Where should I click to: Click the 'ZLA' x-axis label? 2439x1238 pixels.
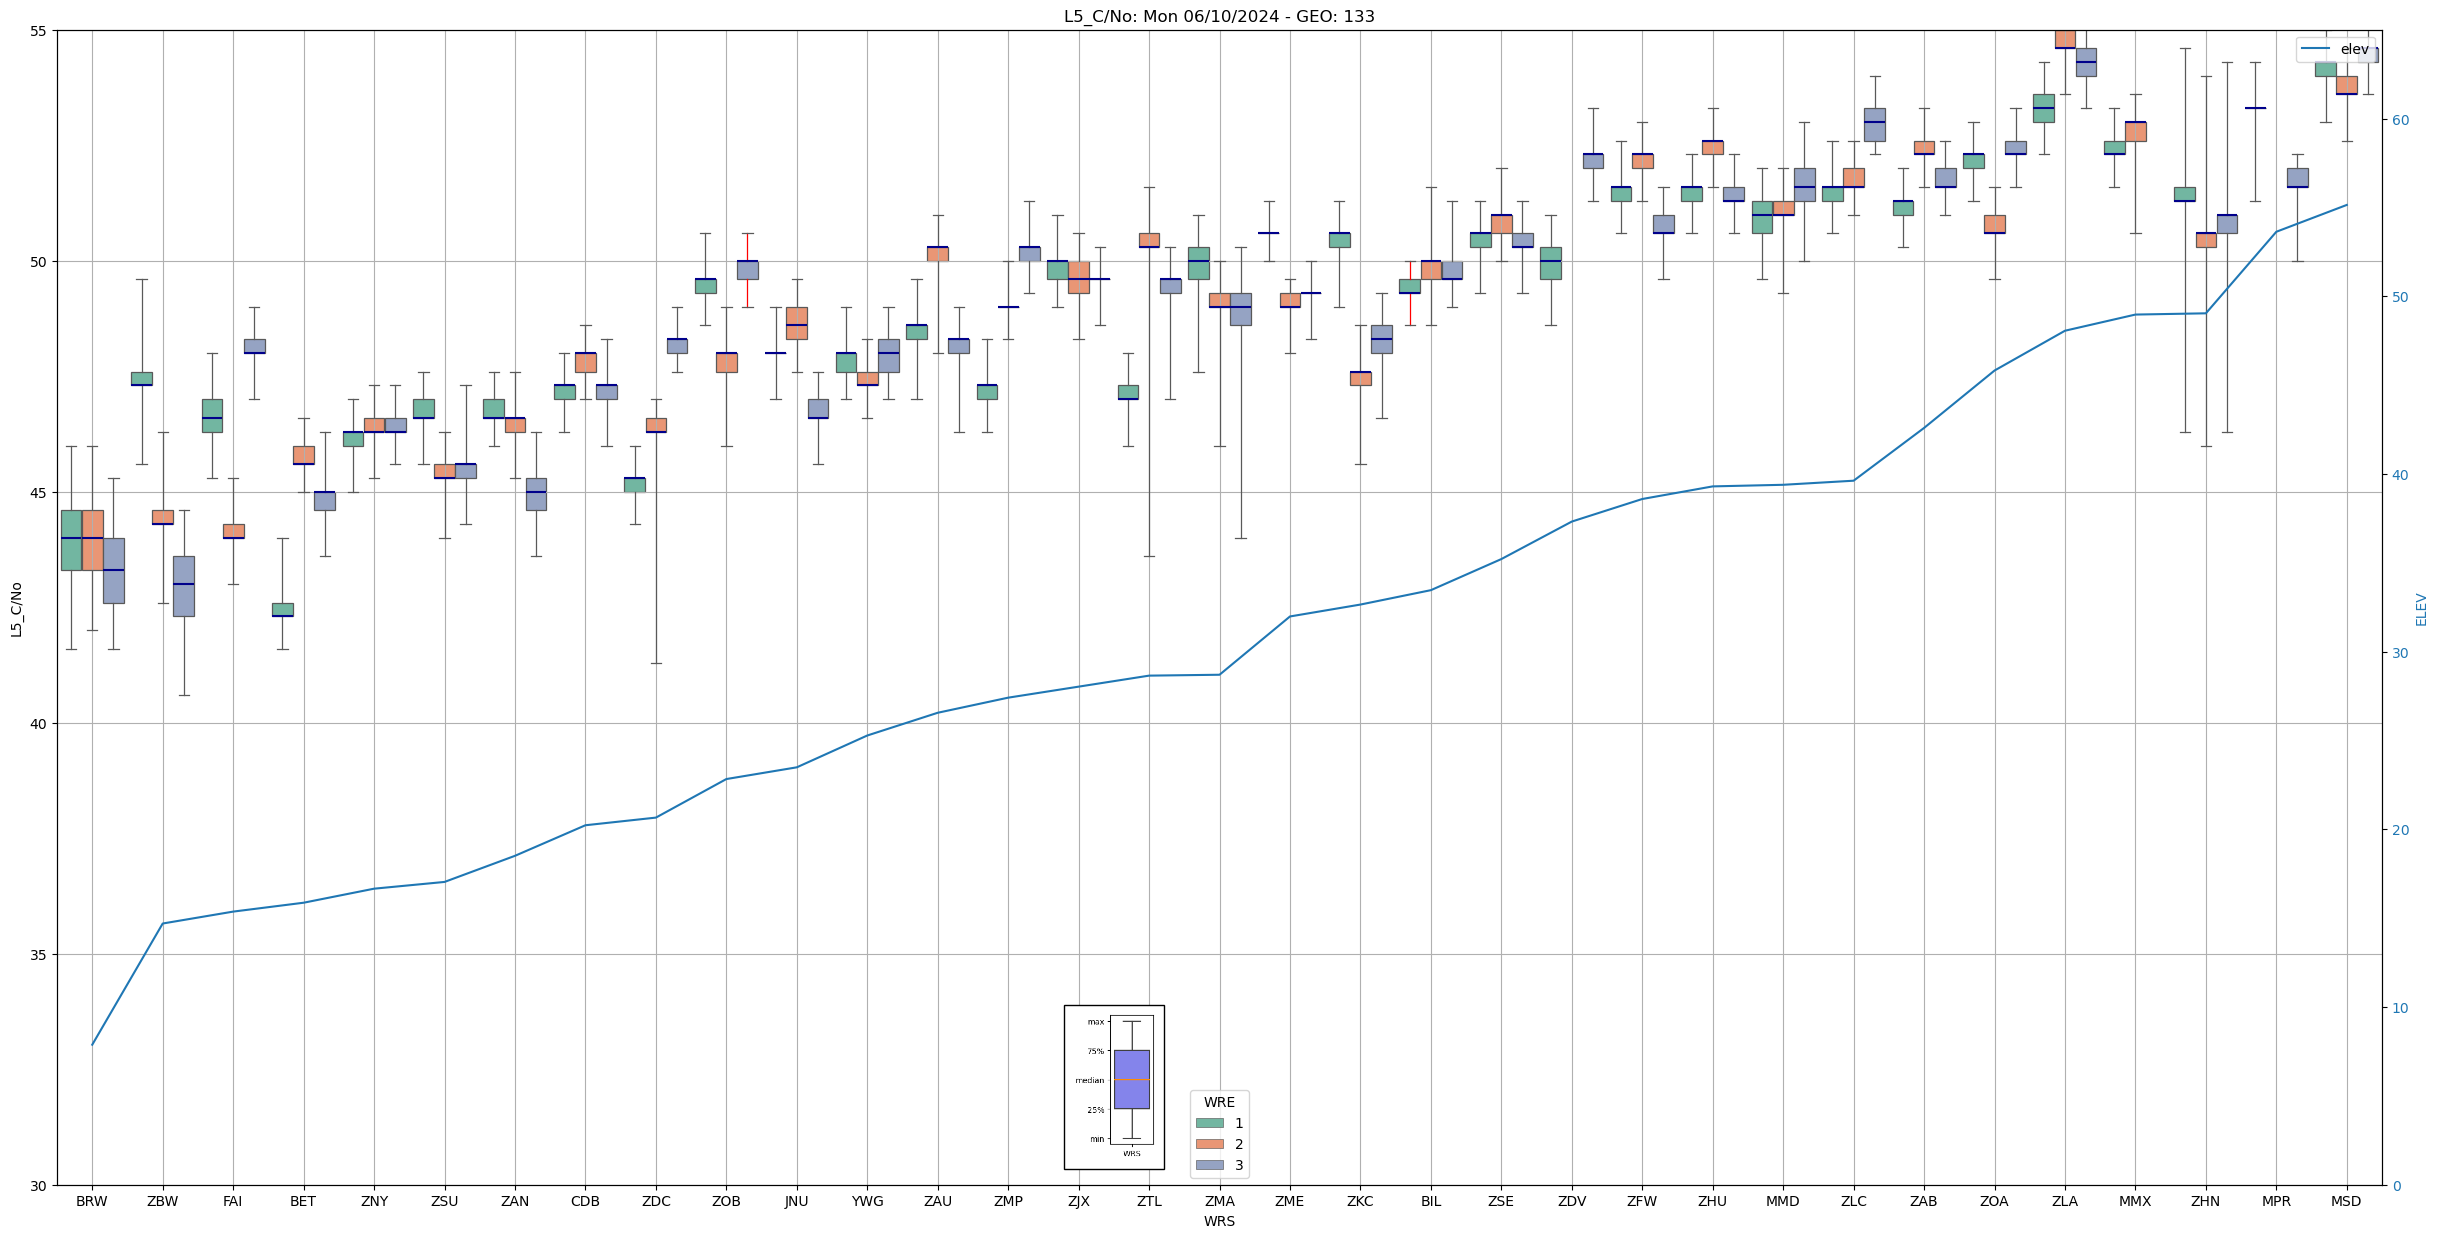coord(2065,1201)
